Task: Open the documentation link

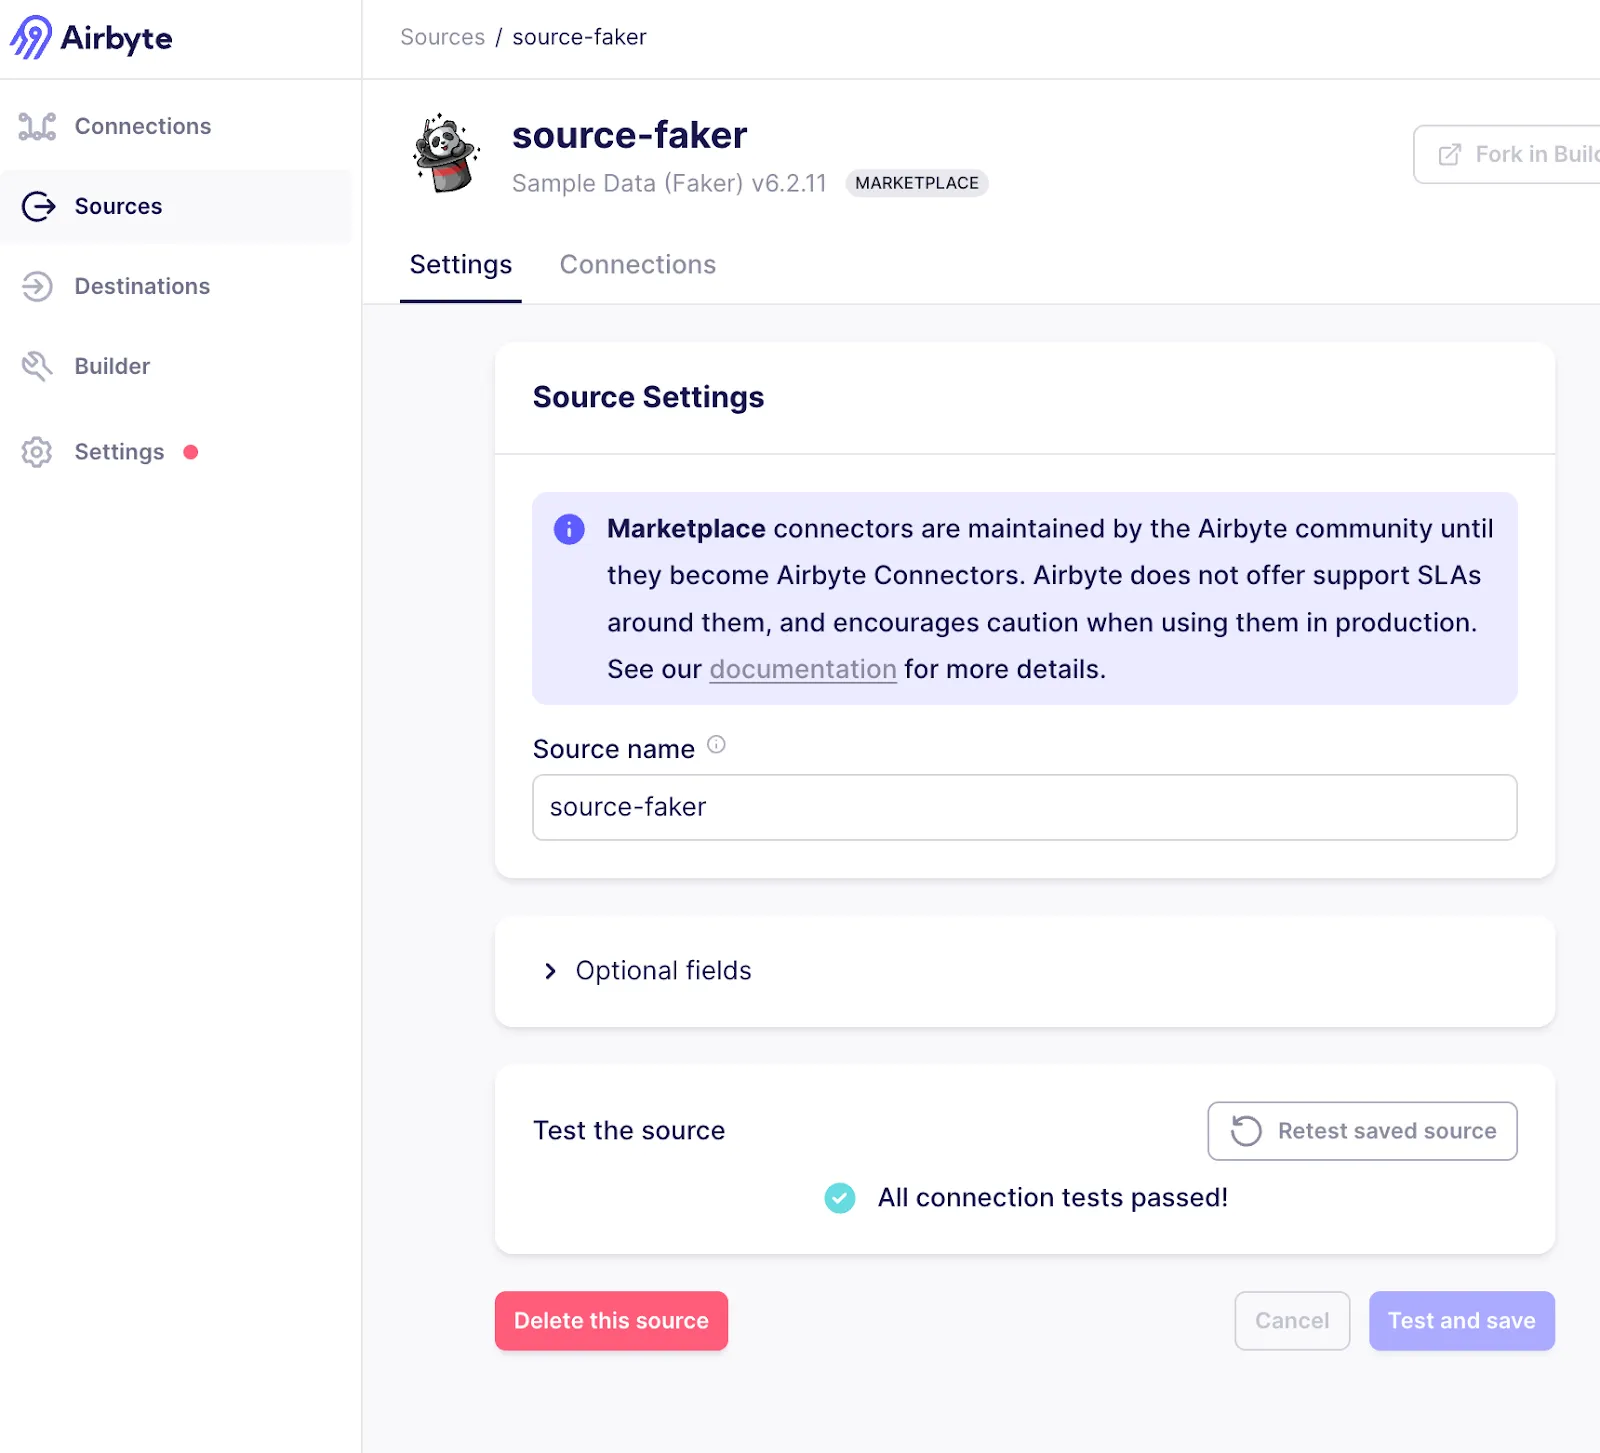Action: (x=803, y=669)
